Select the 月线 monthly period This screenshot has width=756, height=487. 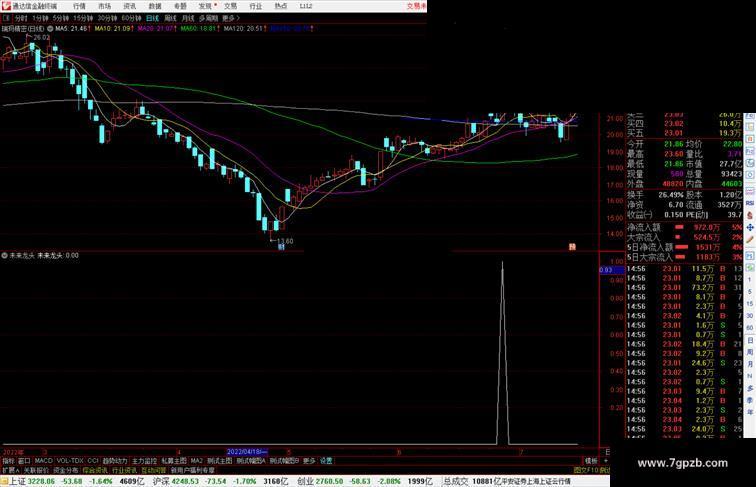(x=188, y=18)
